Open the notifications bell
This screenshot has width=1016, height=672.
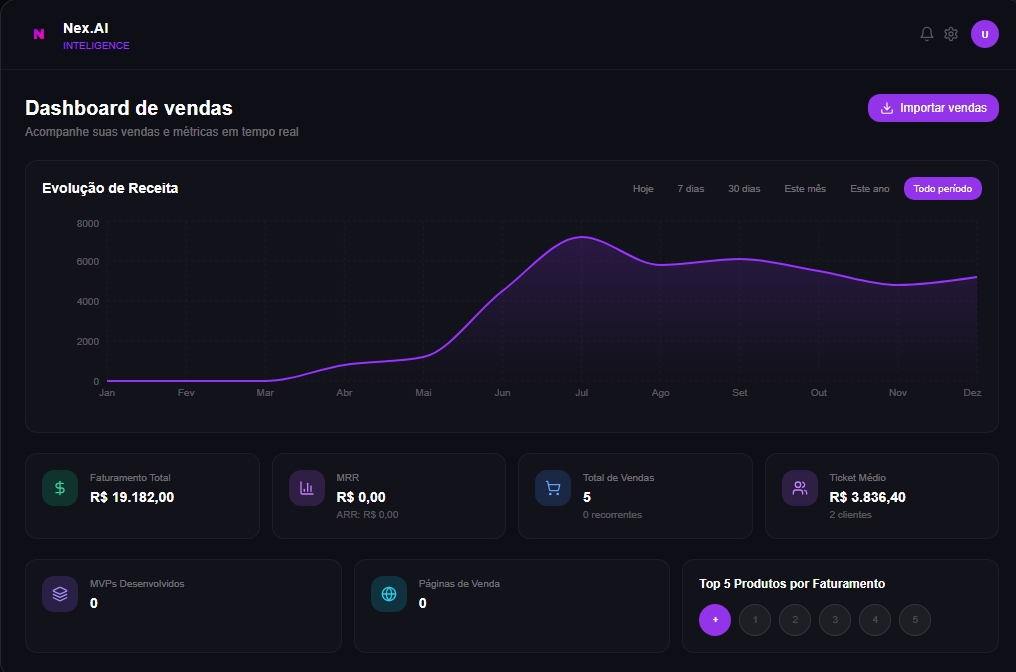926,34
